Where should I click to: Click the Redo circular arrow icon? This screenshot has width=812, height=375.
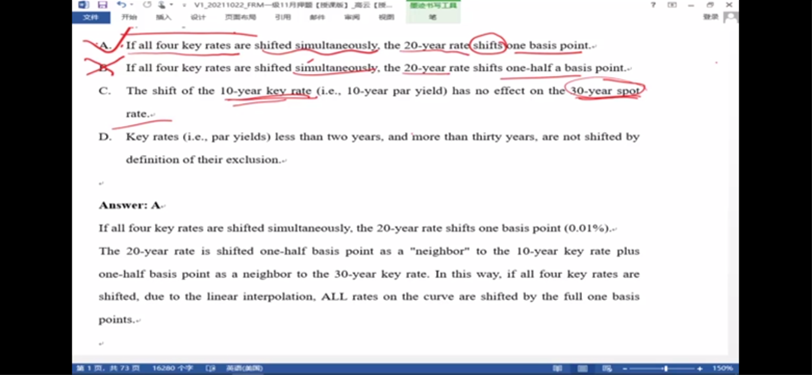click(x=147, y=5)
